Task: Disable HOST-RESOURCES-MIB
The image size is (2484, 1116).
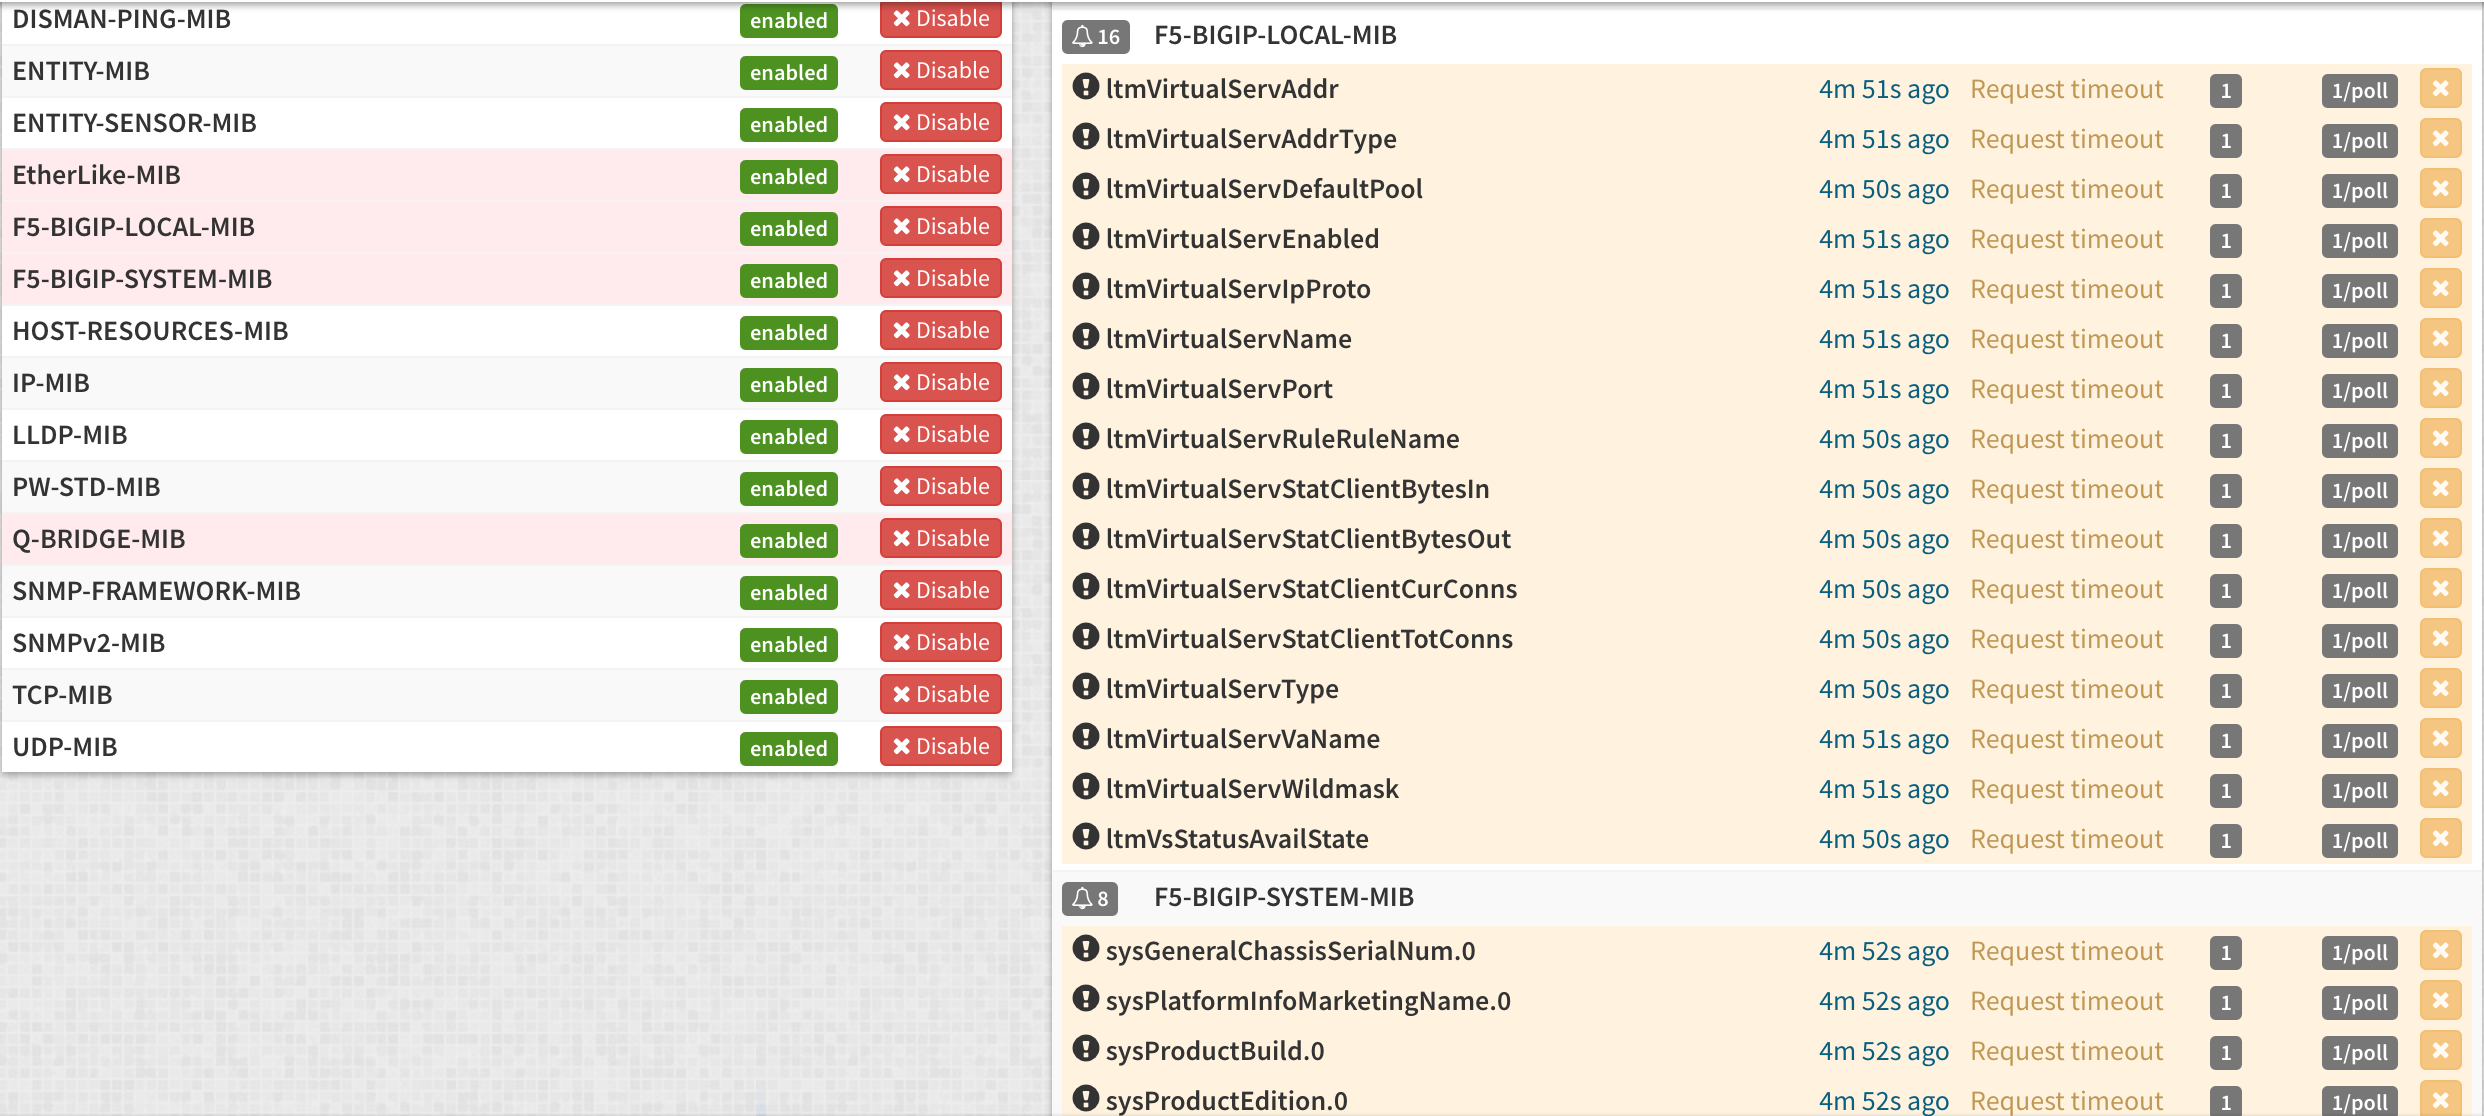Action: [941, 331]
